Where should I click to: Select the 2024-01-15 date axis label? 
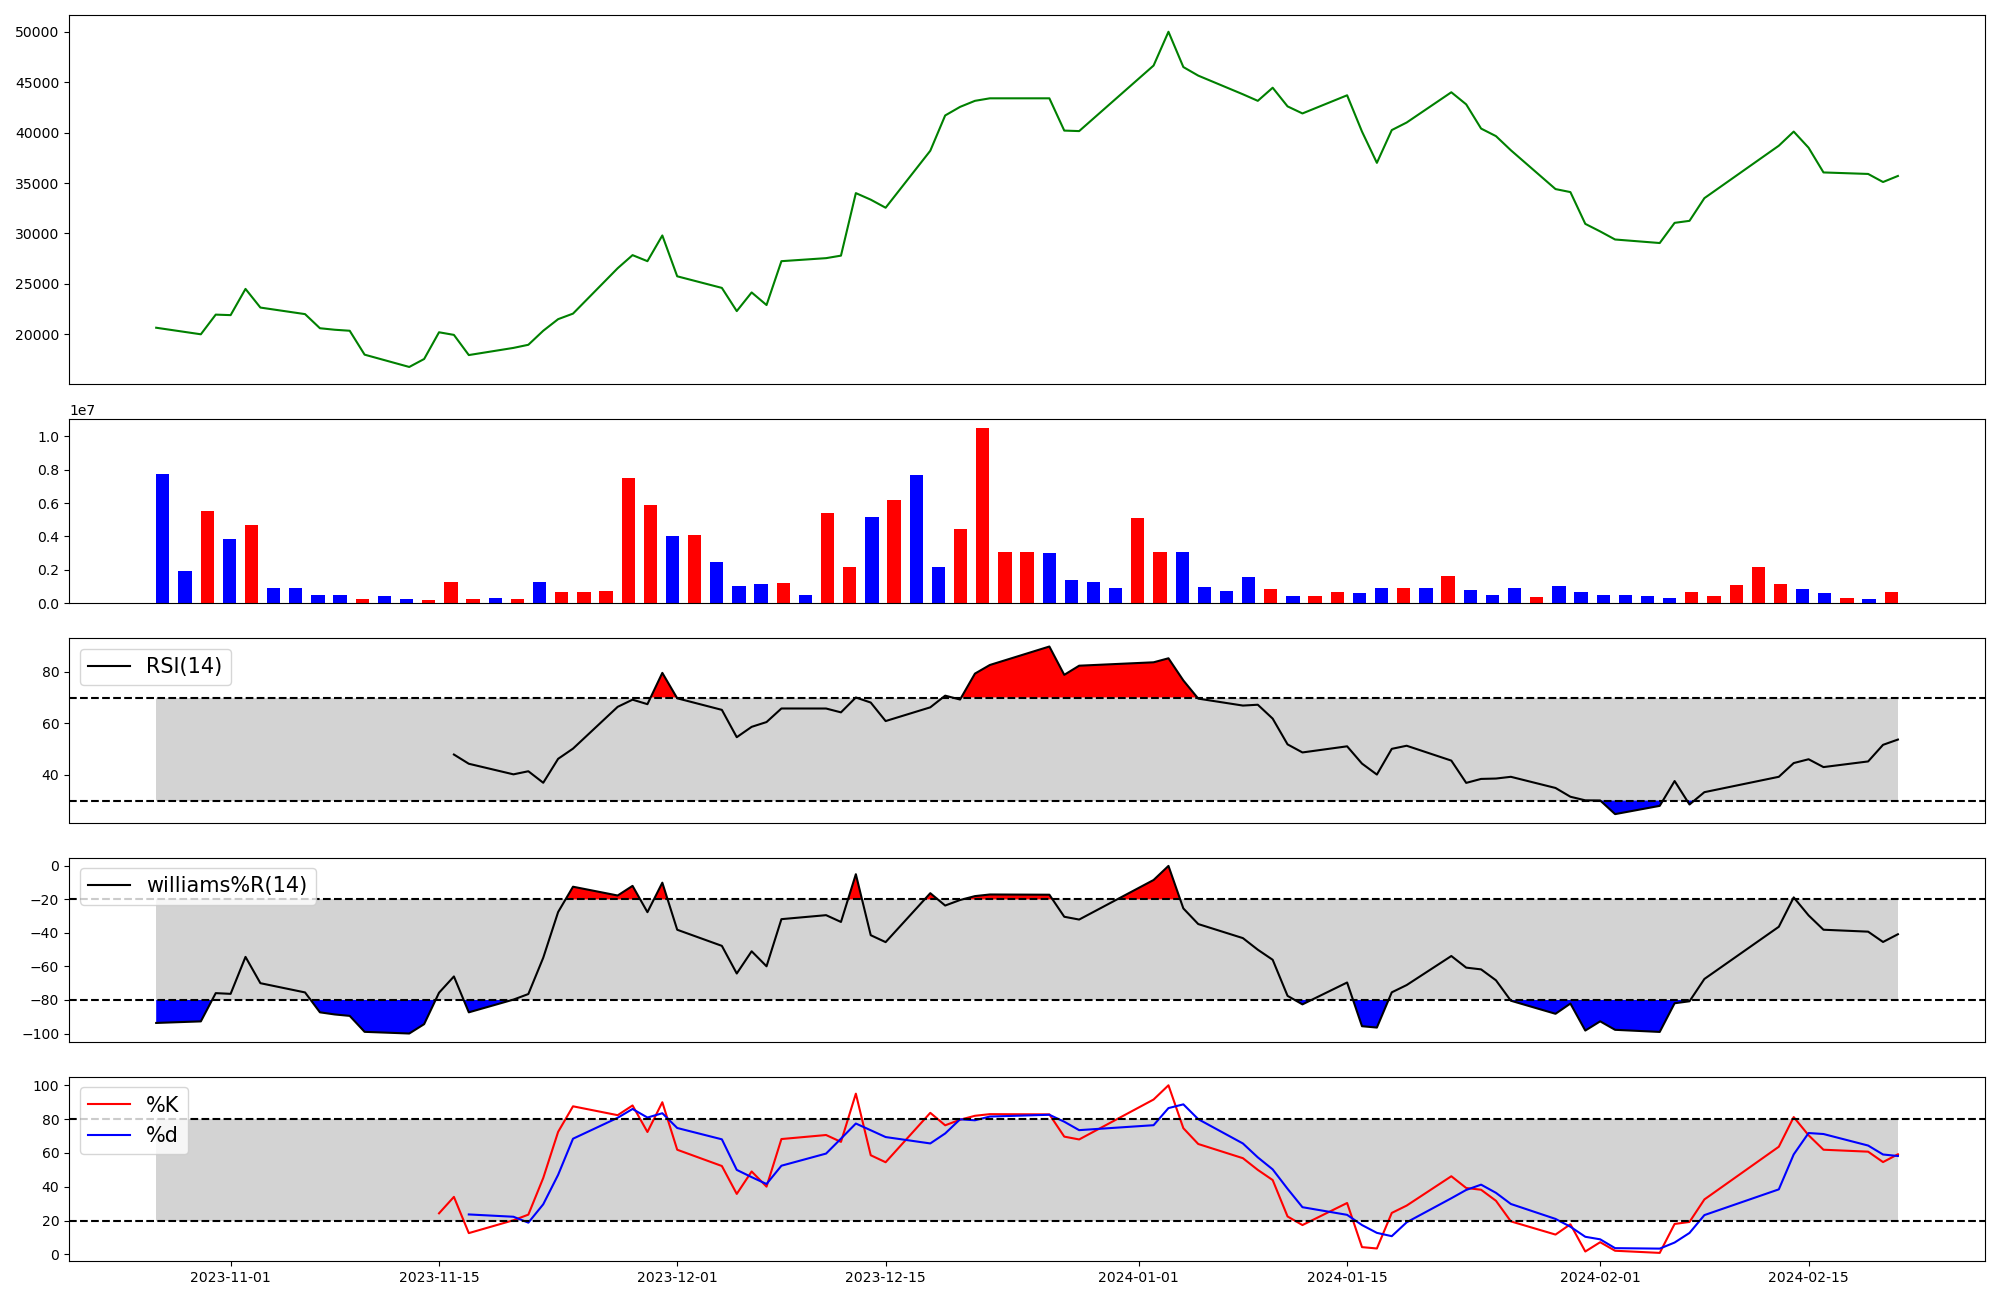click(x=1346, y=1277)
